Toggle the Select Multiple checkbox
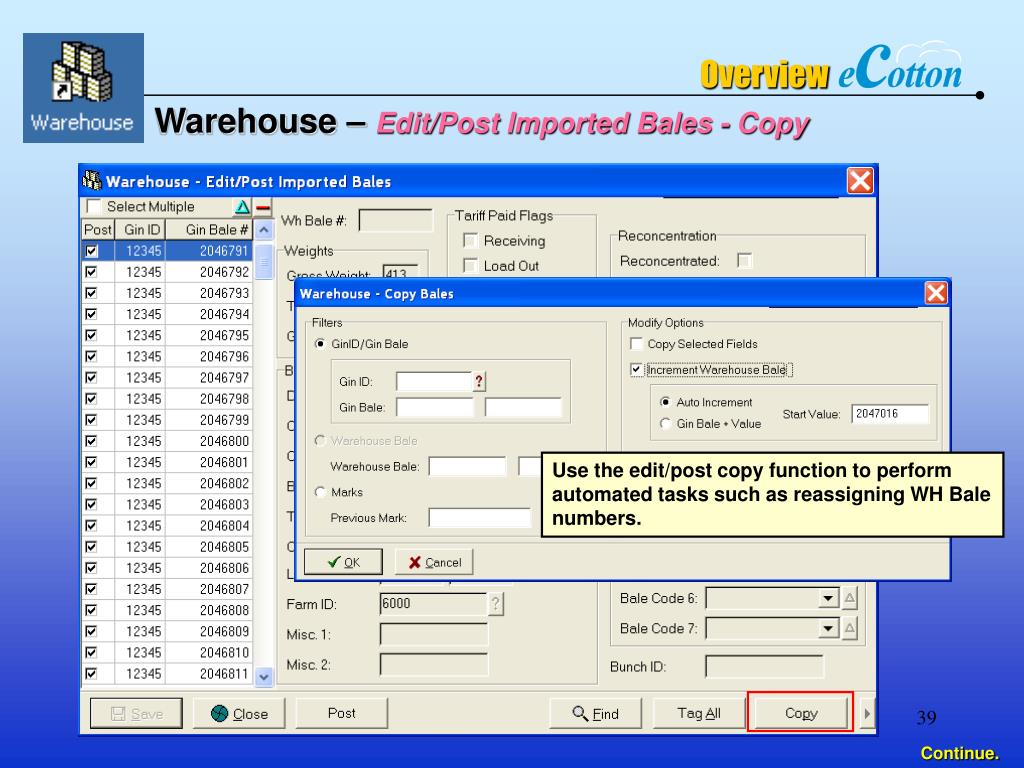Screen dimensions: 1024x768 click(x=94, y=206)
